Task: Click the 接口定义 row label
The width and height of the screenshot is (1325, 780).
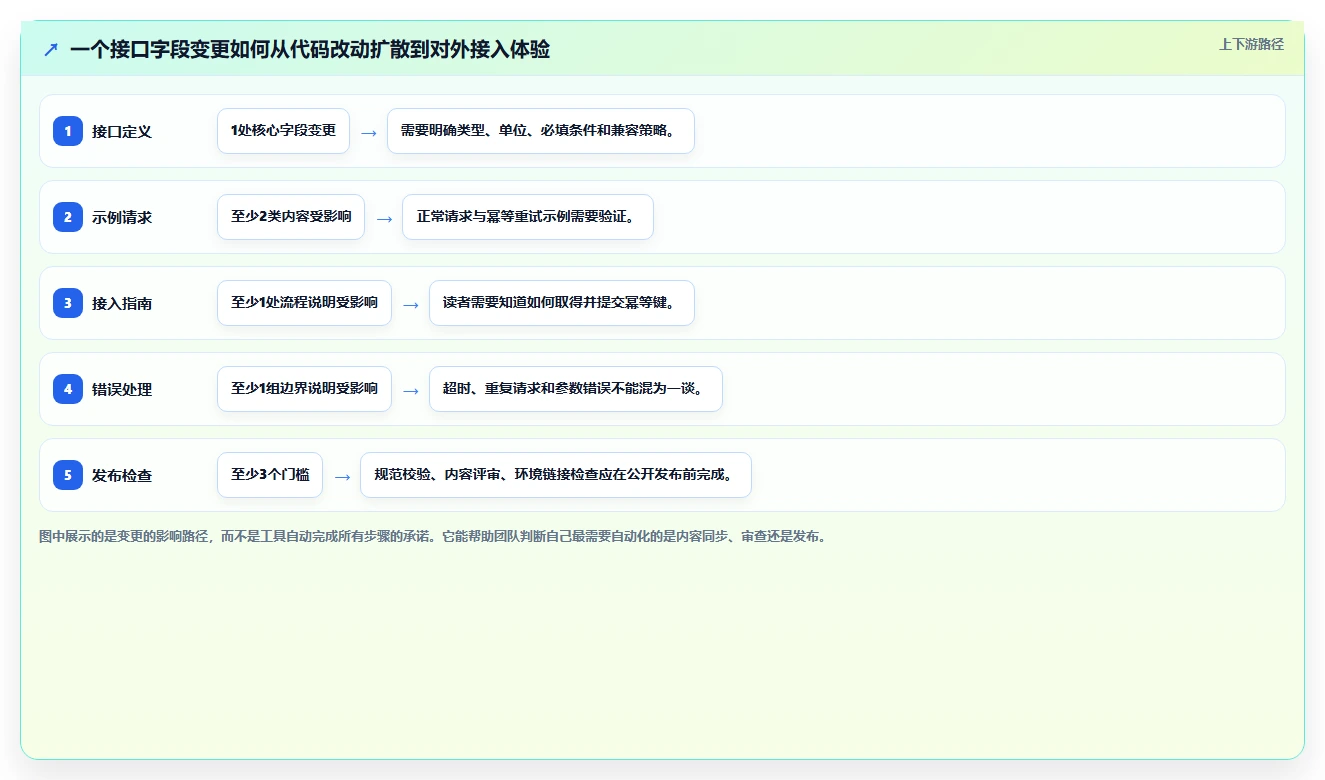Action: tap(122, 131)
